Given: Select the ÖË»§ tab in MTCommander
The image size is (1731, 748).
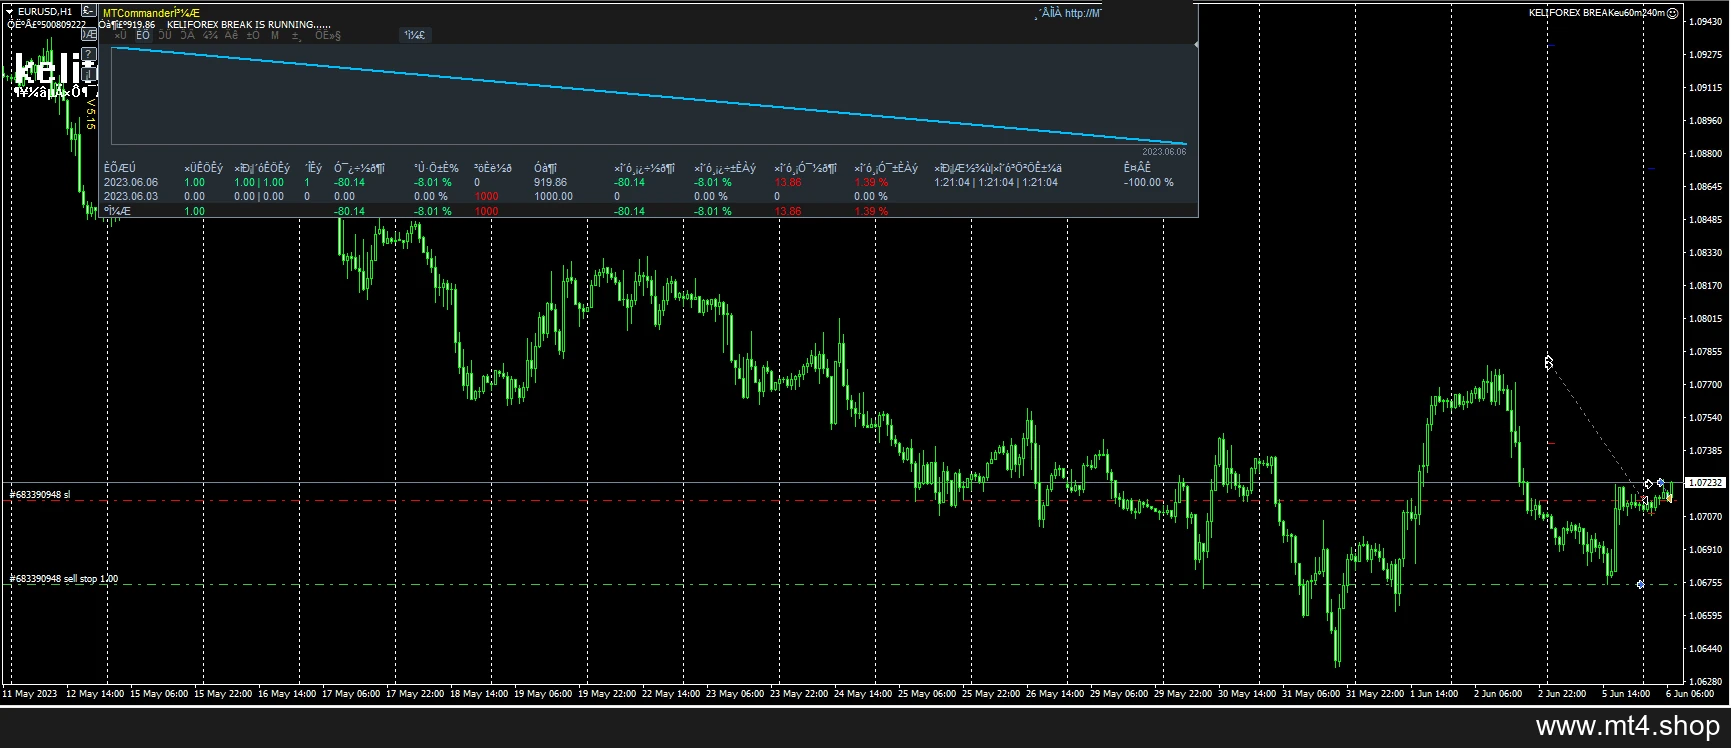Looking at the screenshot, I should click(328, 35).
